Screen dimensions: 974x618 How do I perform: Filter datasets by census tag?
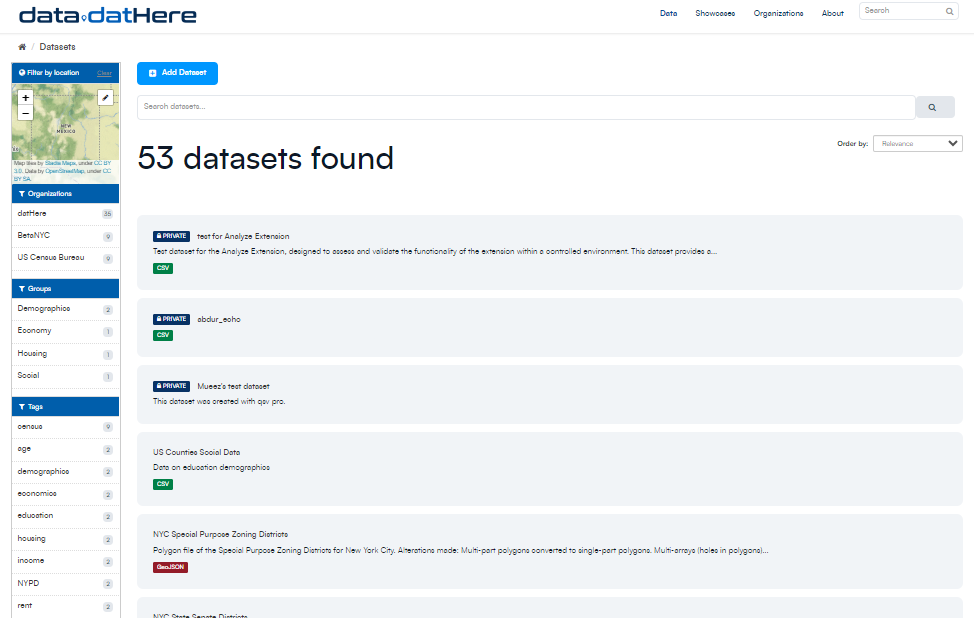[30, 426]
